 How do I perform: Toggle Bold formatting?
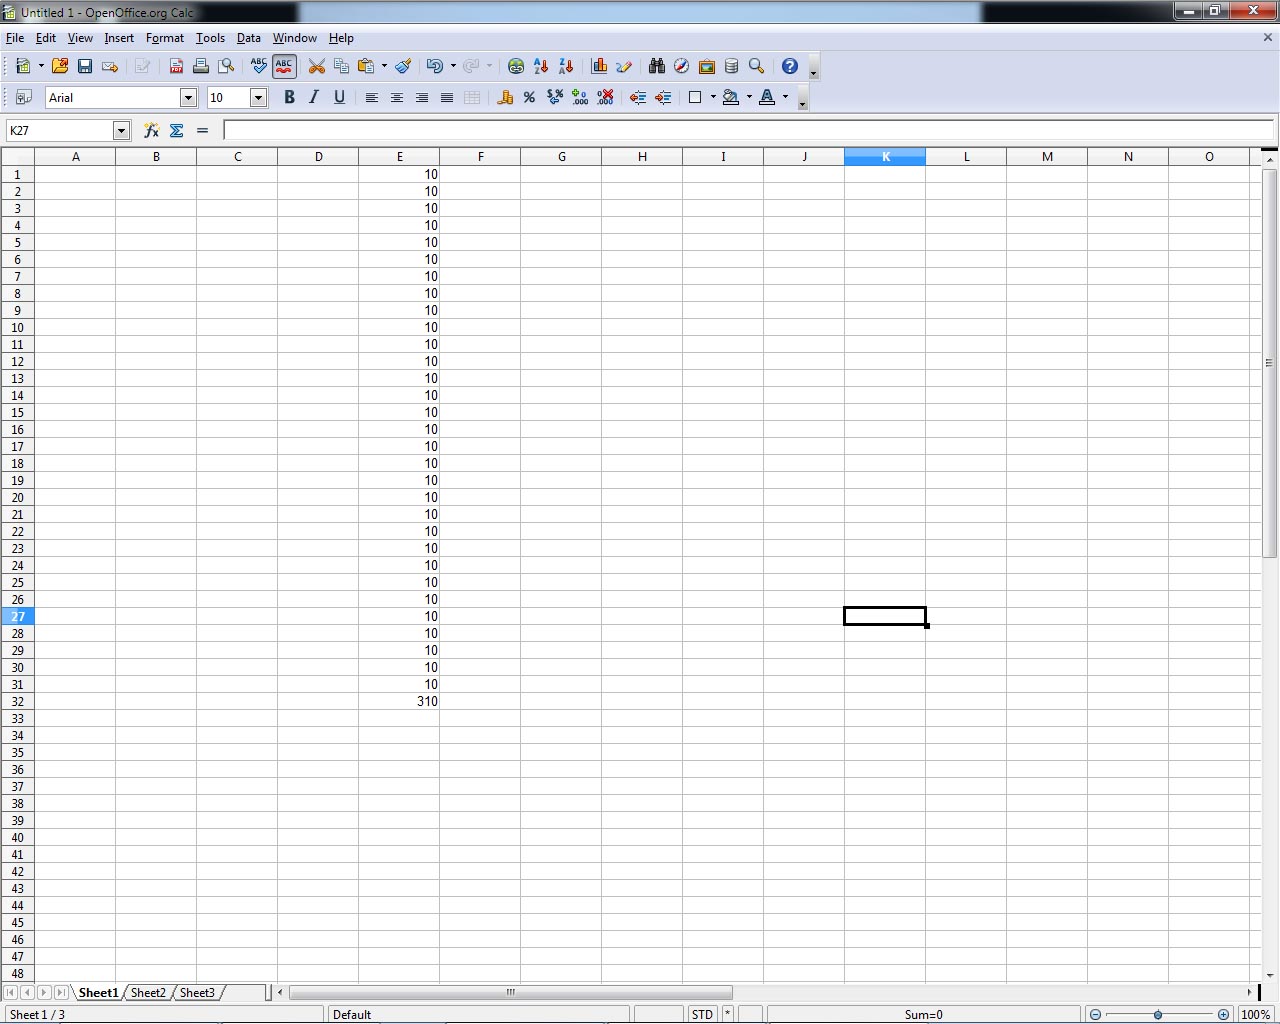coord(289,97)
